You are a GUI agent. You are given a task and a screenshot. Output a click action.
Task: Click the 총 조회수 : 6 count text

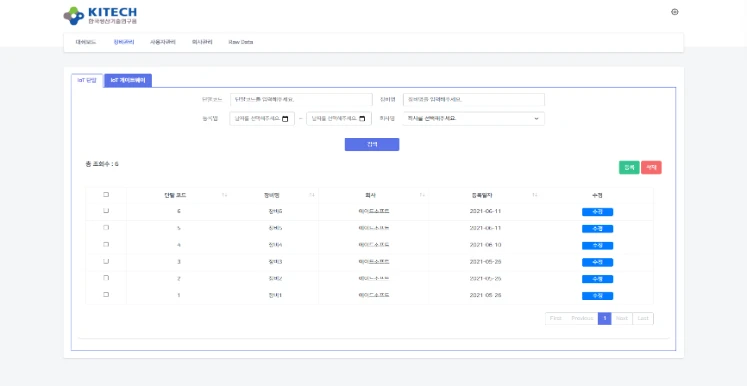[x=102, y=164]
